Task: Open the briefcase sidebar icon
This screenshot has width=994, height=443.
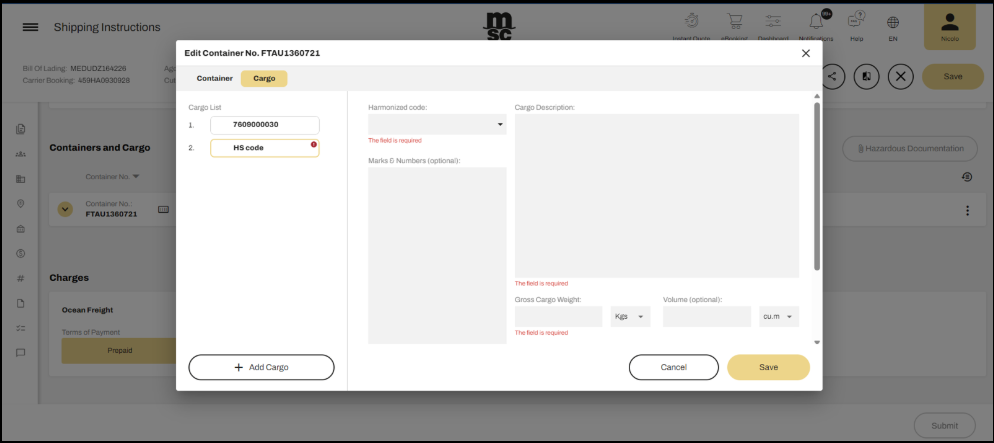Action: [x=20, y=229]
